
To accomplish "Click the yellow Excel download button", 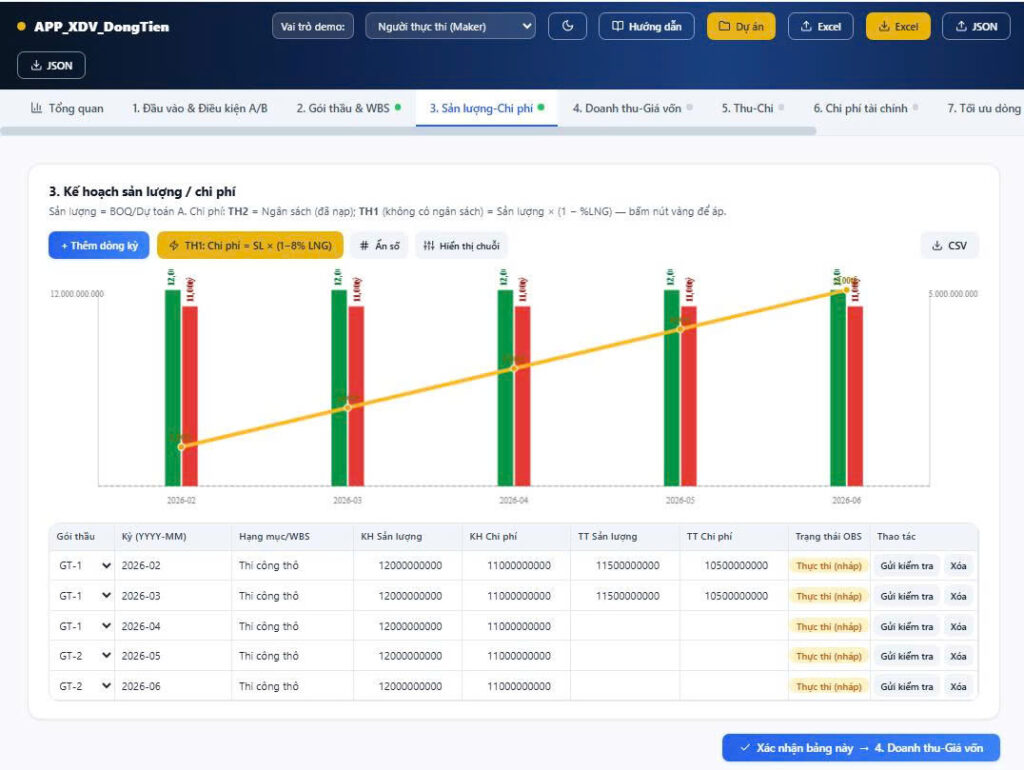I will click(898, 26).
